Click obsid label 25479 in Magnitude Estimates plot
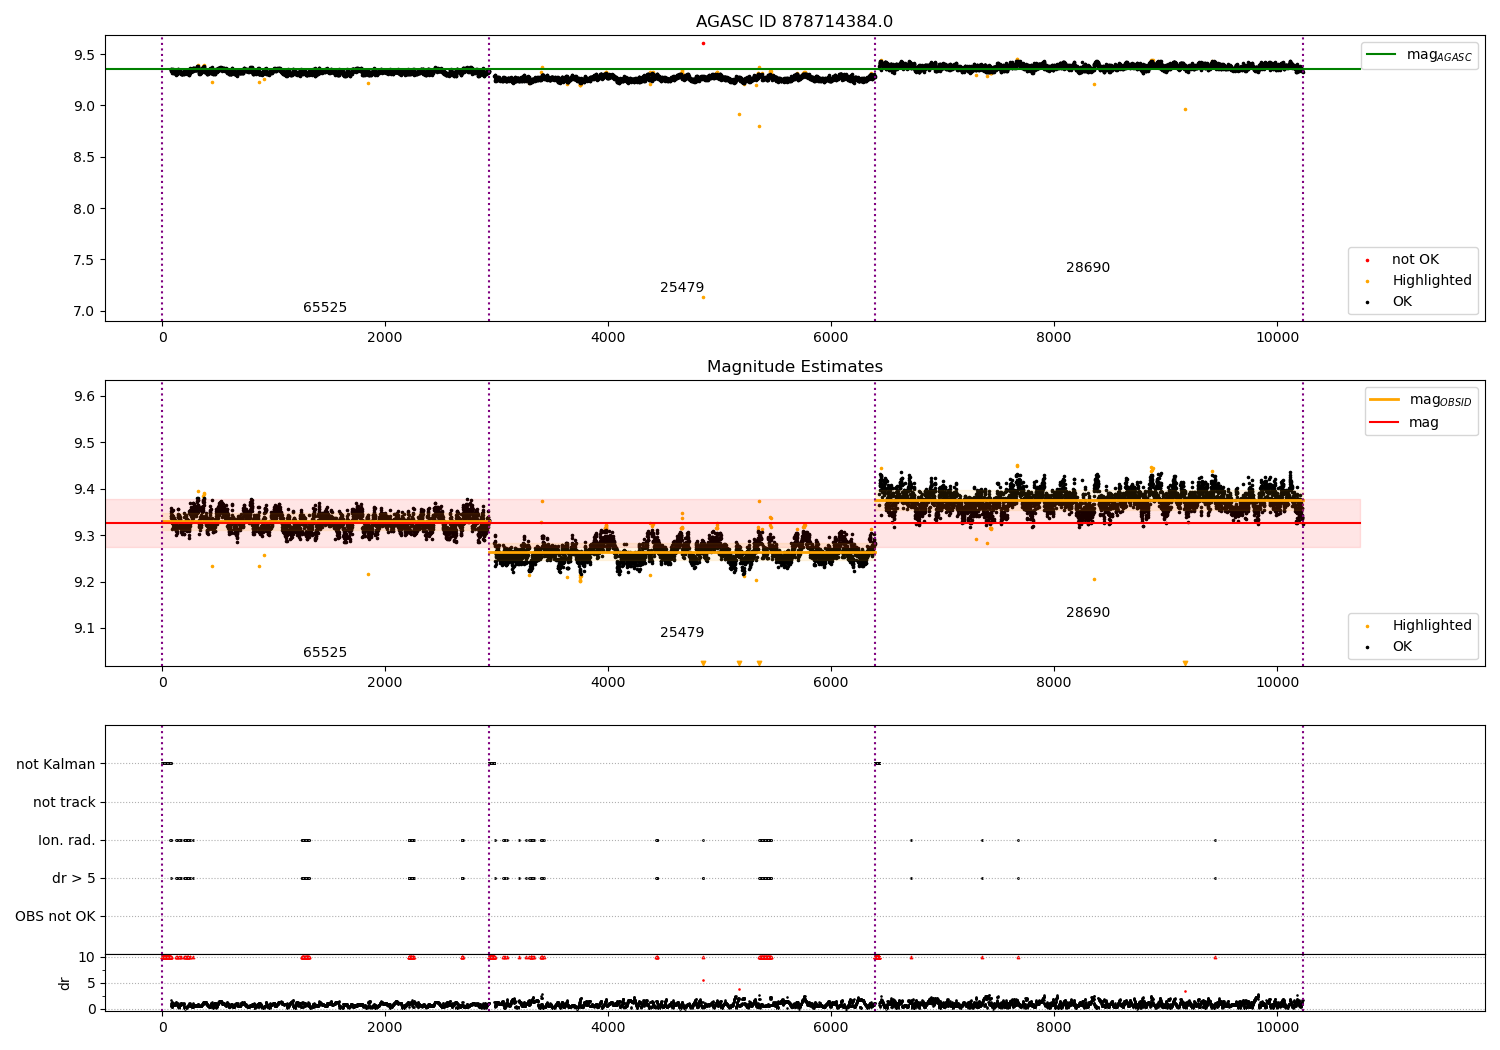The height and width of the screenshot is (1050, 1500). pos(682,633)
